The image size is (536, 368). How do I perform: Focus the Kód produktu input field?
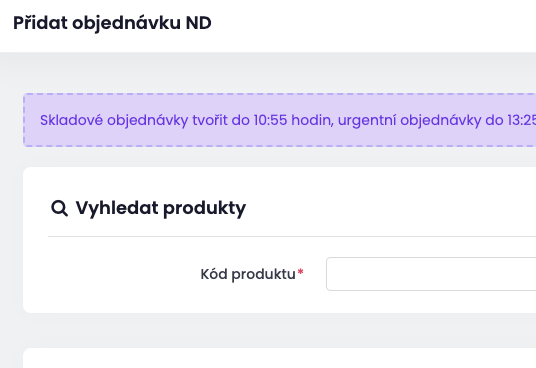pyautogui.click(x=431, y=274)
